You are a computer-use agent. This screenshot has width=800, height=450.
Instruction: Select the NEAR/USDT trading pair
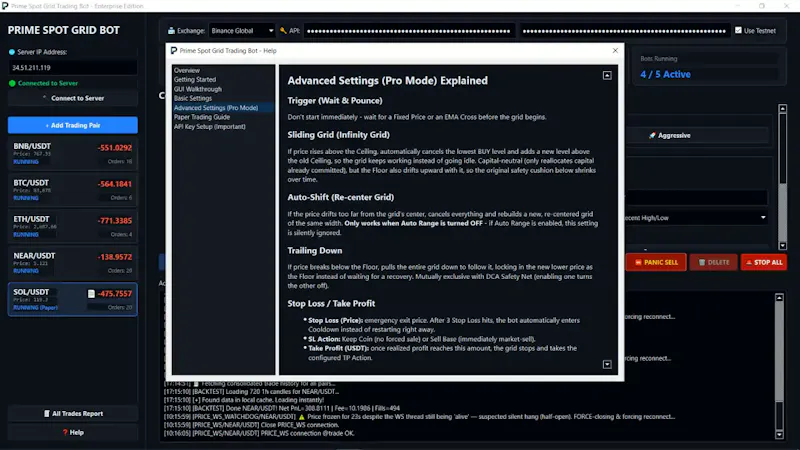pyautogui.click(x=72, y=263)
